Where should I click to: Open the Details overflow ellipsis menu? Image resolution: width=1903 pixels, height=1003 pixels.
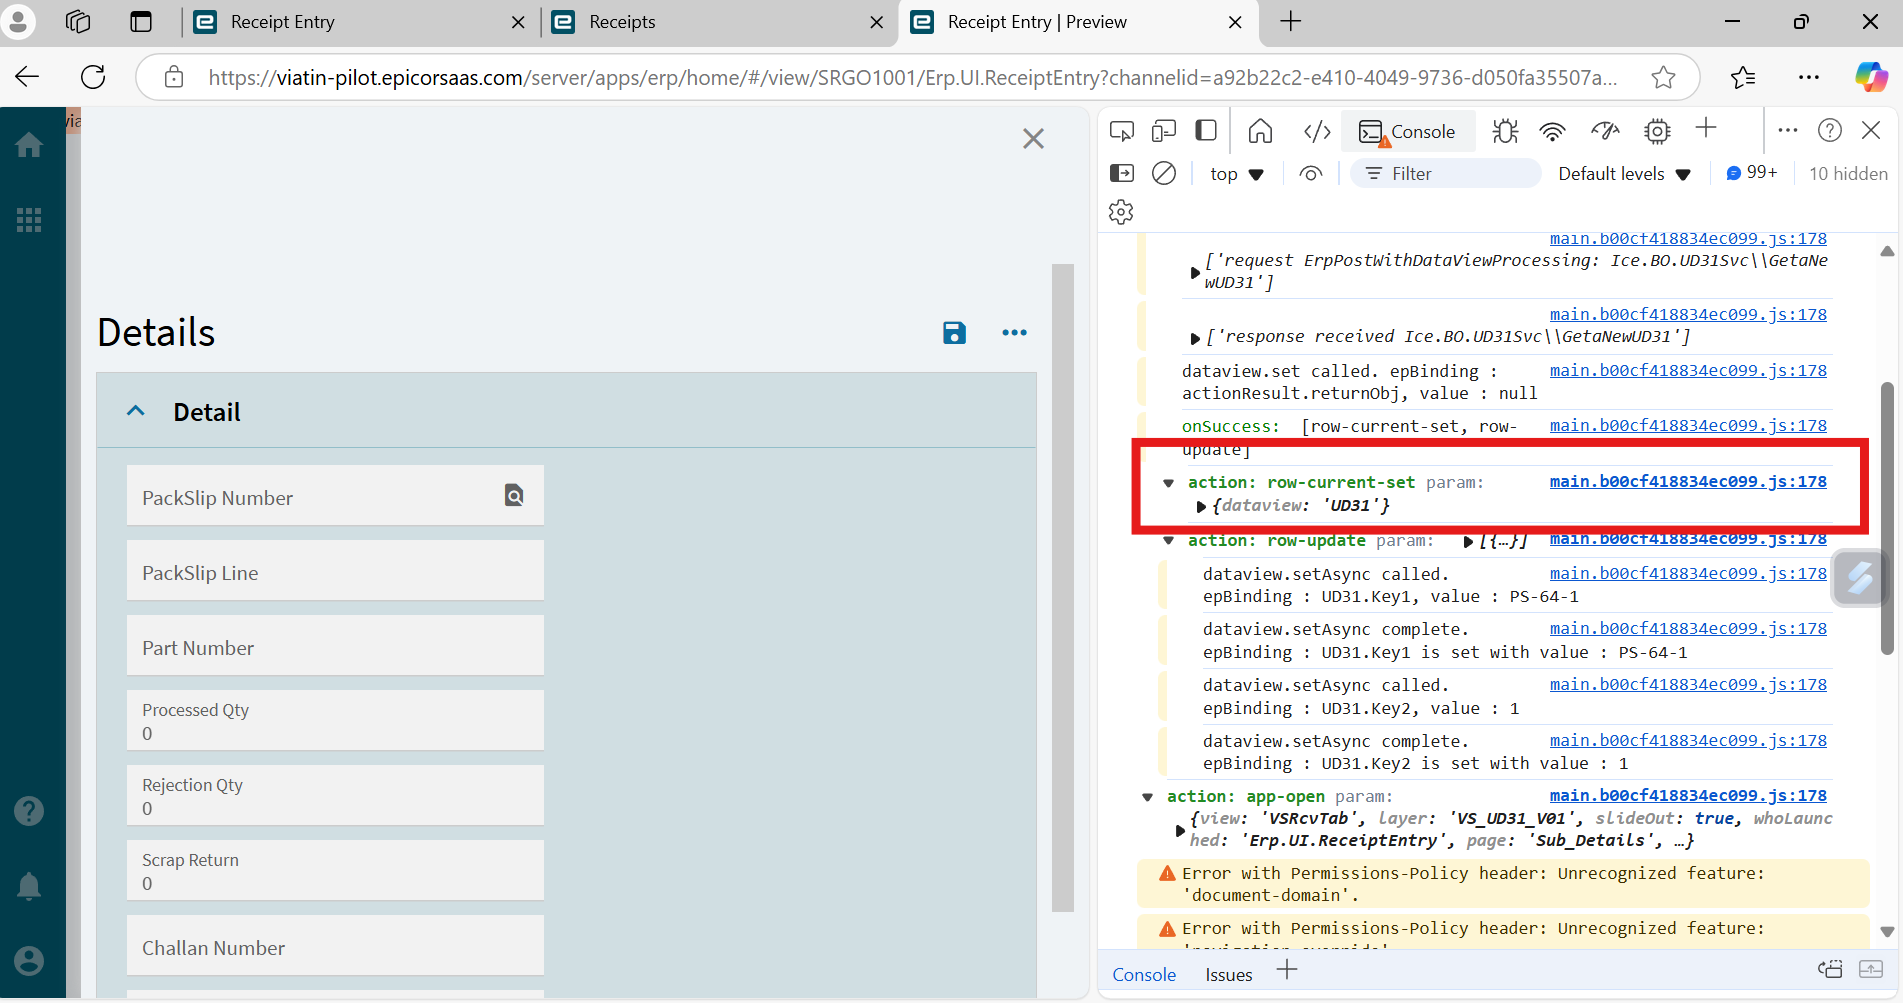1014,333
